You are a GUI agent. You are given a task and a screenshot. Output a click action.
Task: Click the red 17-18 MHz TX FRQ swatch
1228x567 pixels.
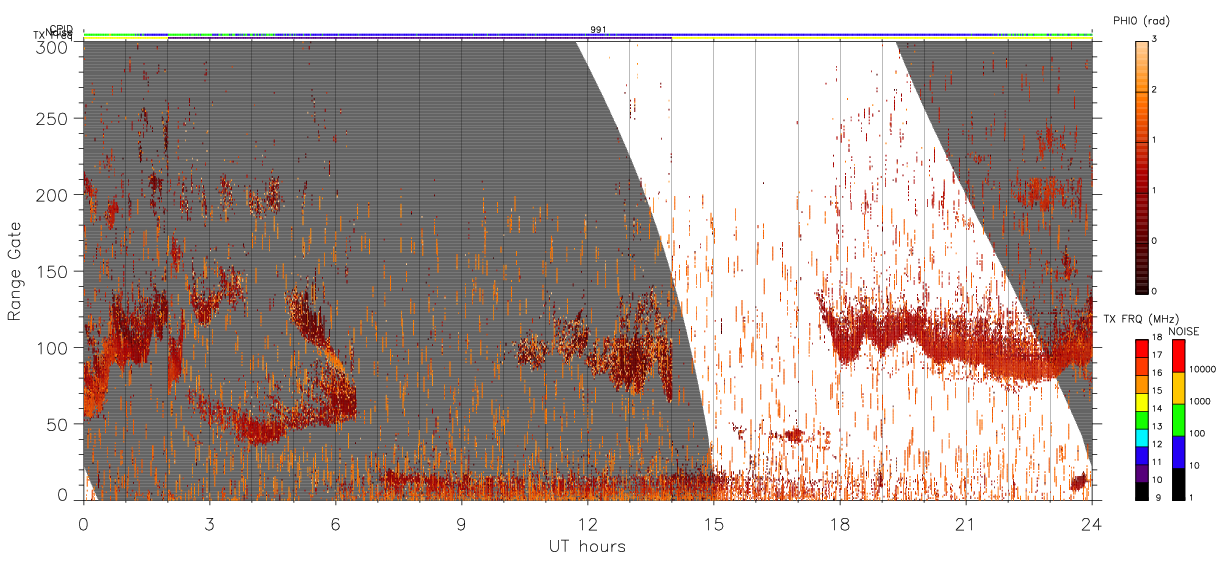tap(1142, 349)
